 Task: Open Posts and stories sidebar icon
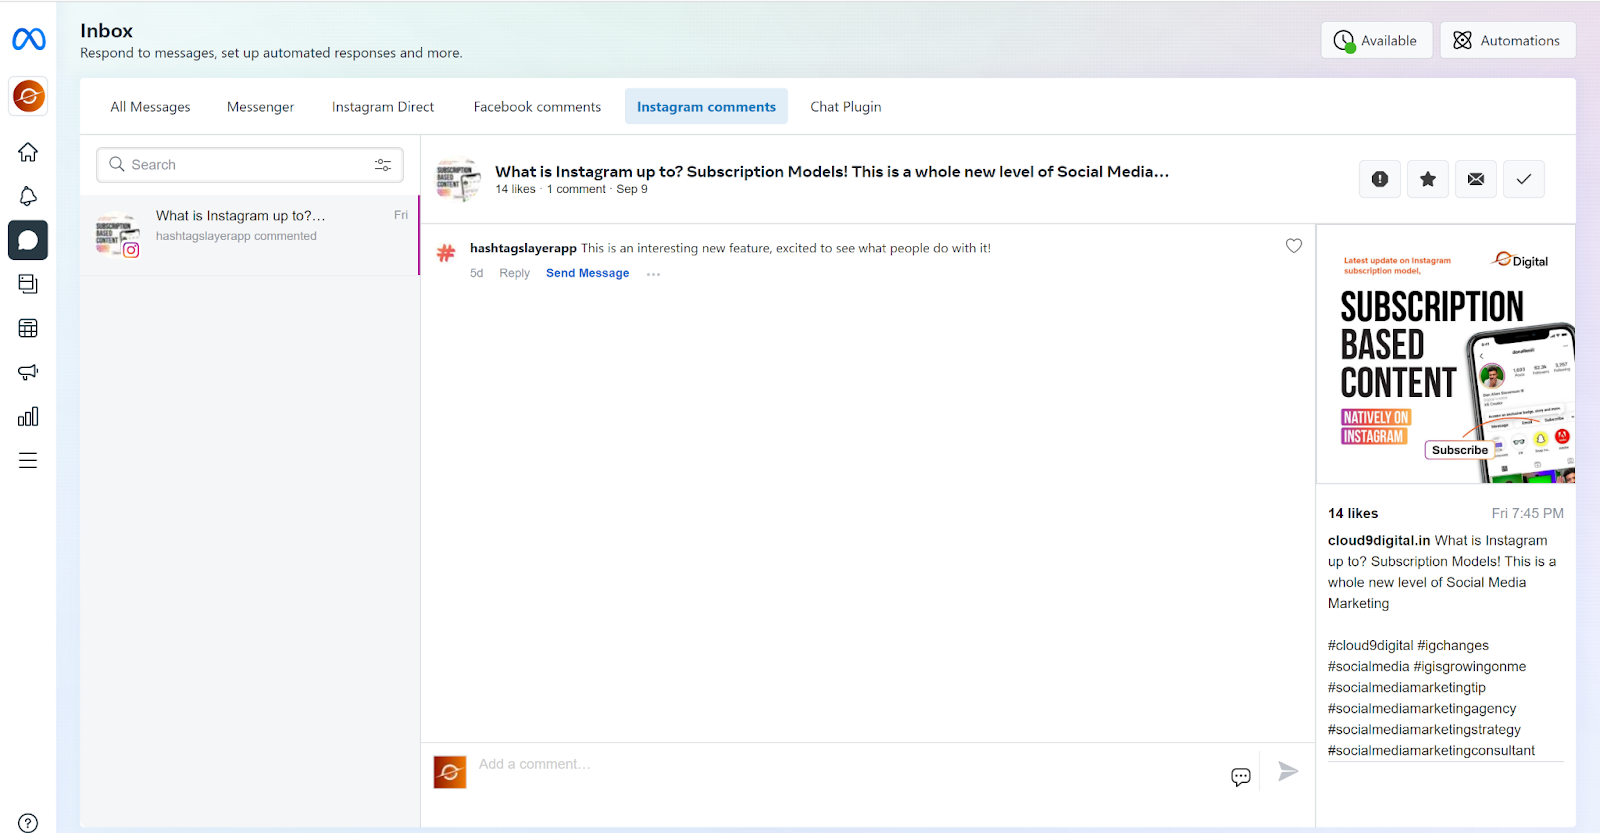(28, 284)
